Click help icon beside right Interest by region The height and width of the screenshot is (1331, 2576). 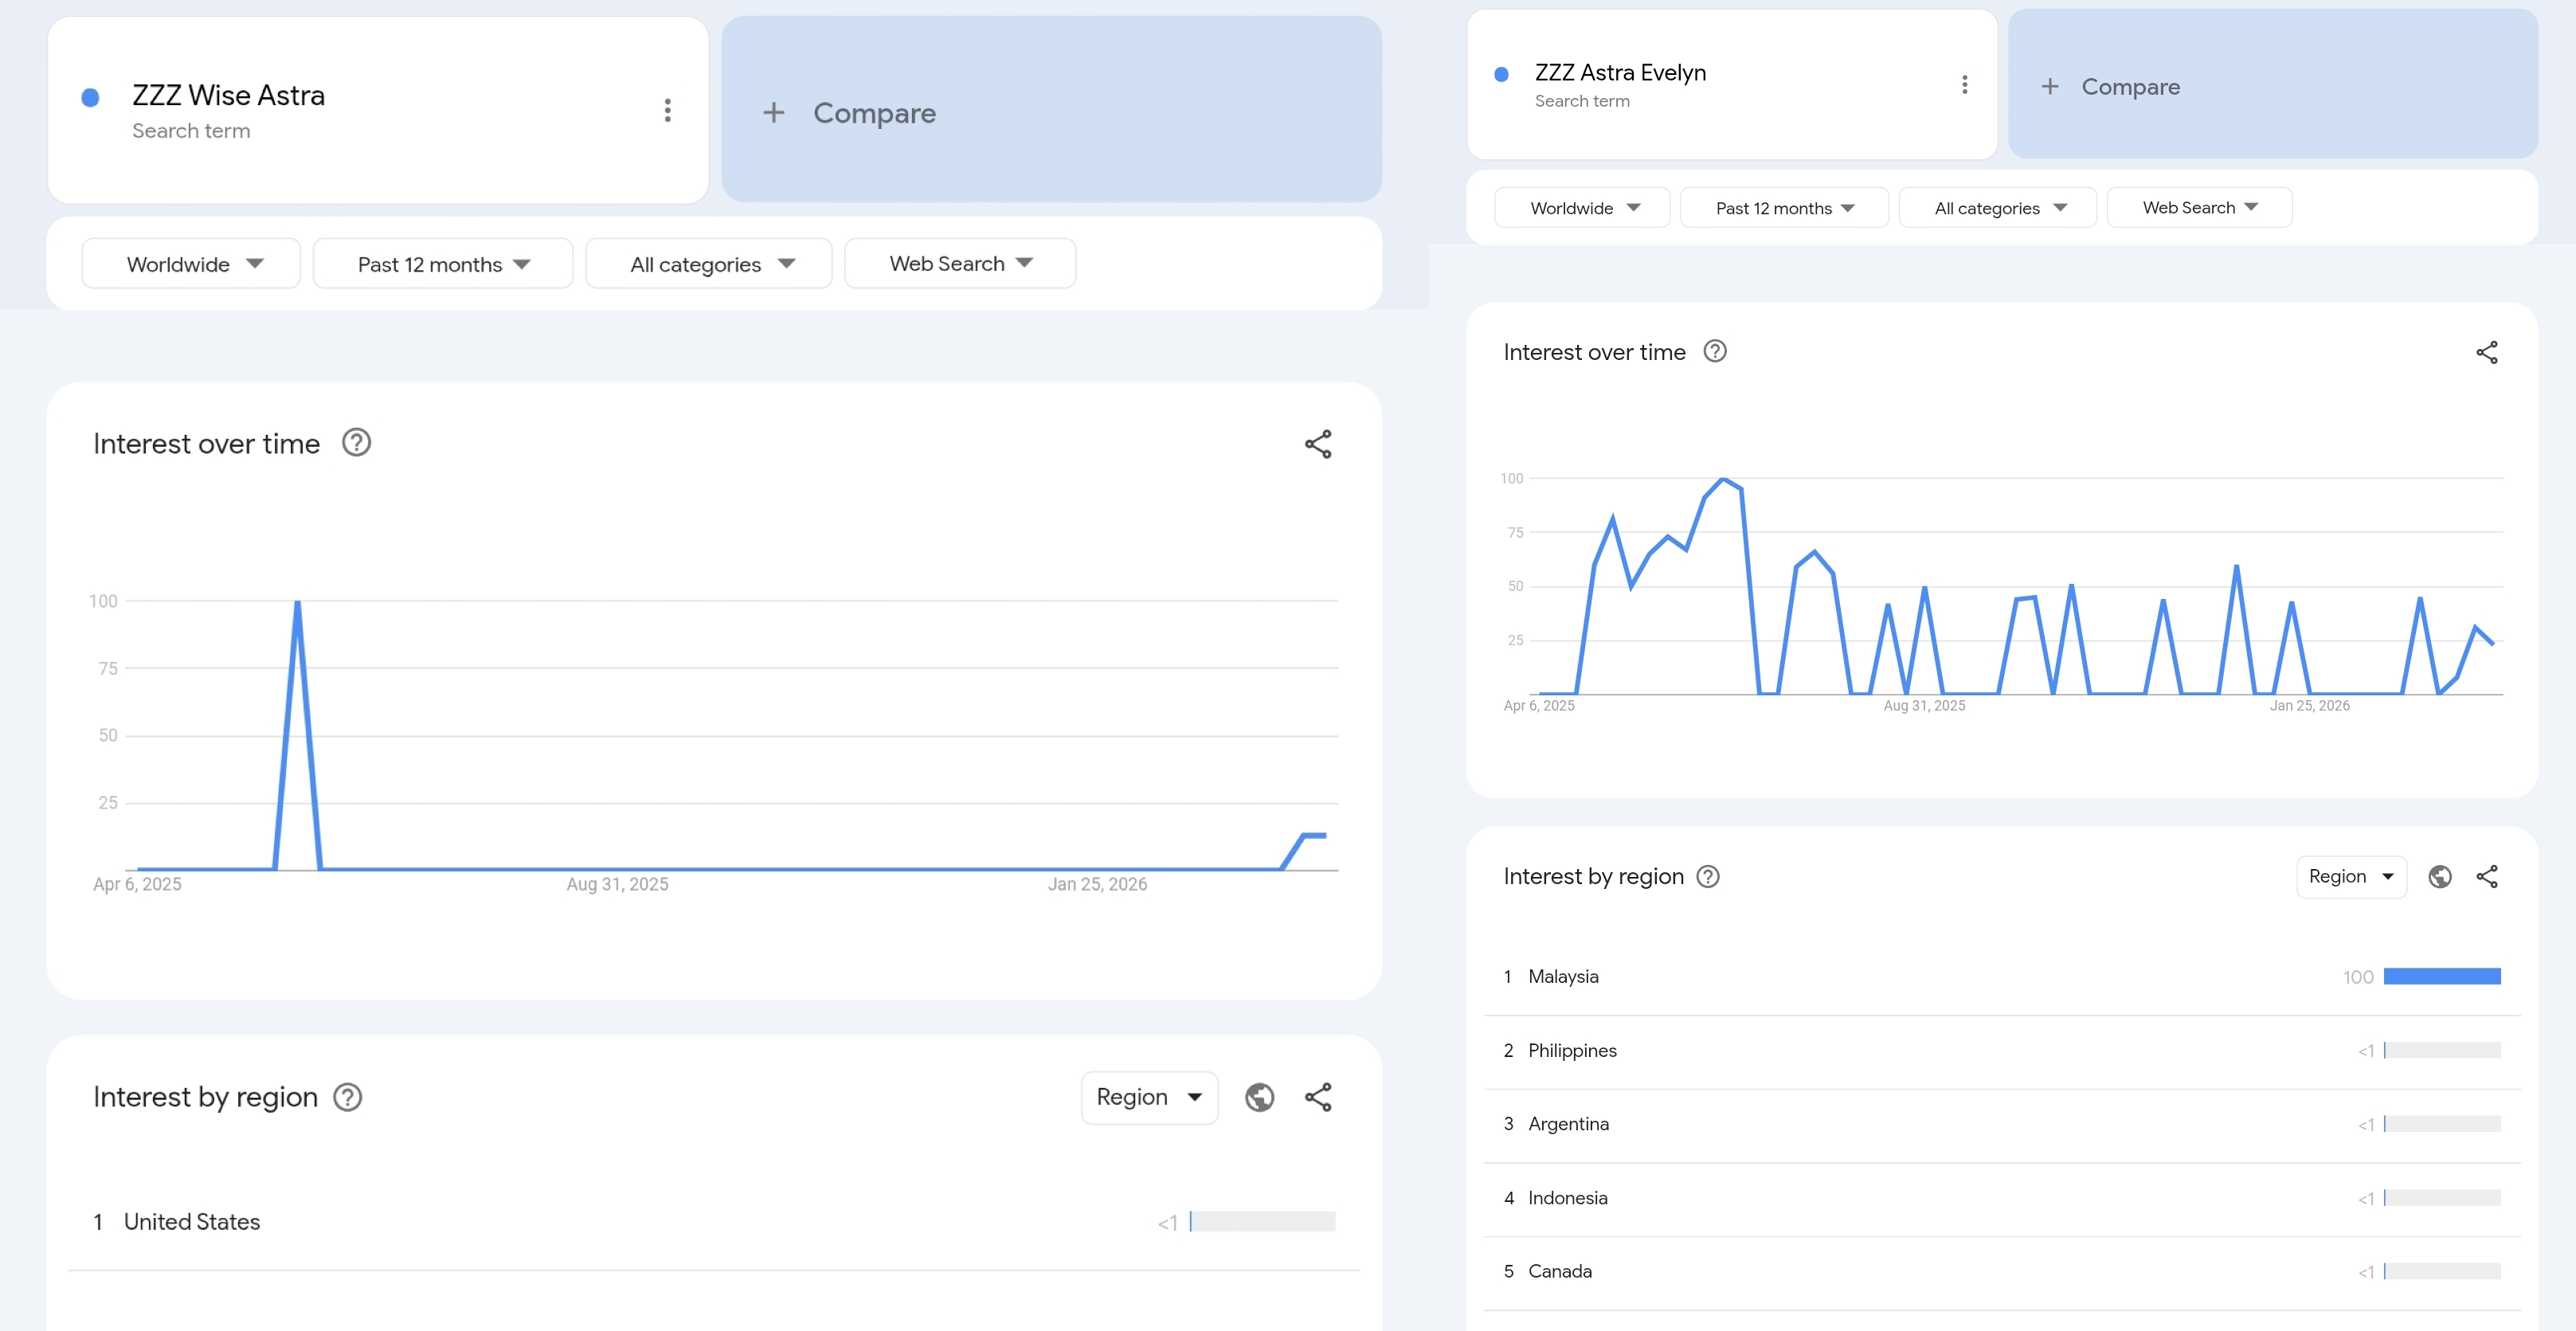pyautogui.click(x=1708, y=876)
